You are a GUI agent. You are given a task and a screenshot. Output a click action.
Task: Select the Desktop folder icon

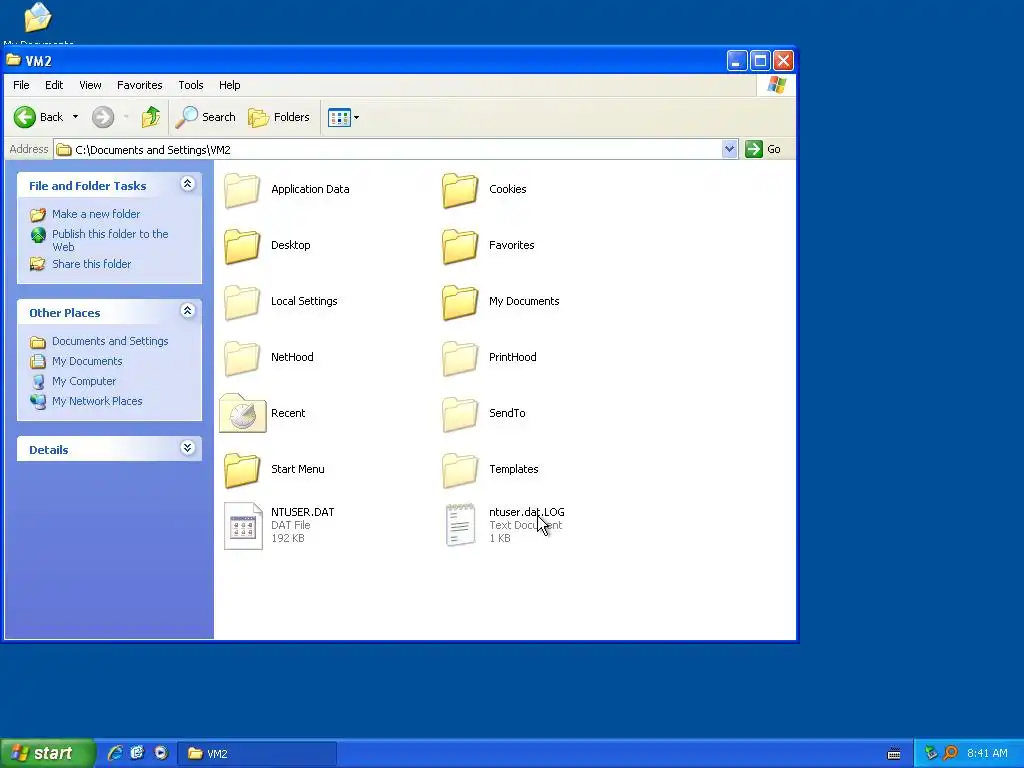pyautogui.click(x=242, y=246)
